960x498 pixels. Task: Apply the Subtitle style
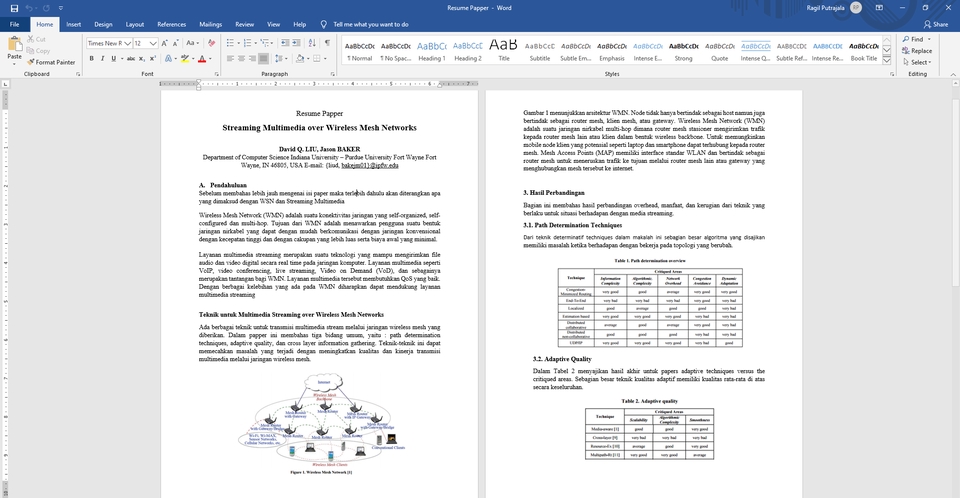[x=539, y=51]
